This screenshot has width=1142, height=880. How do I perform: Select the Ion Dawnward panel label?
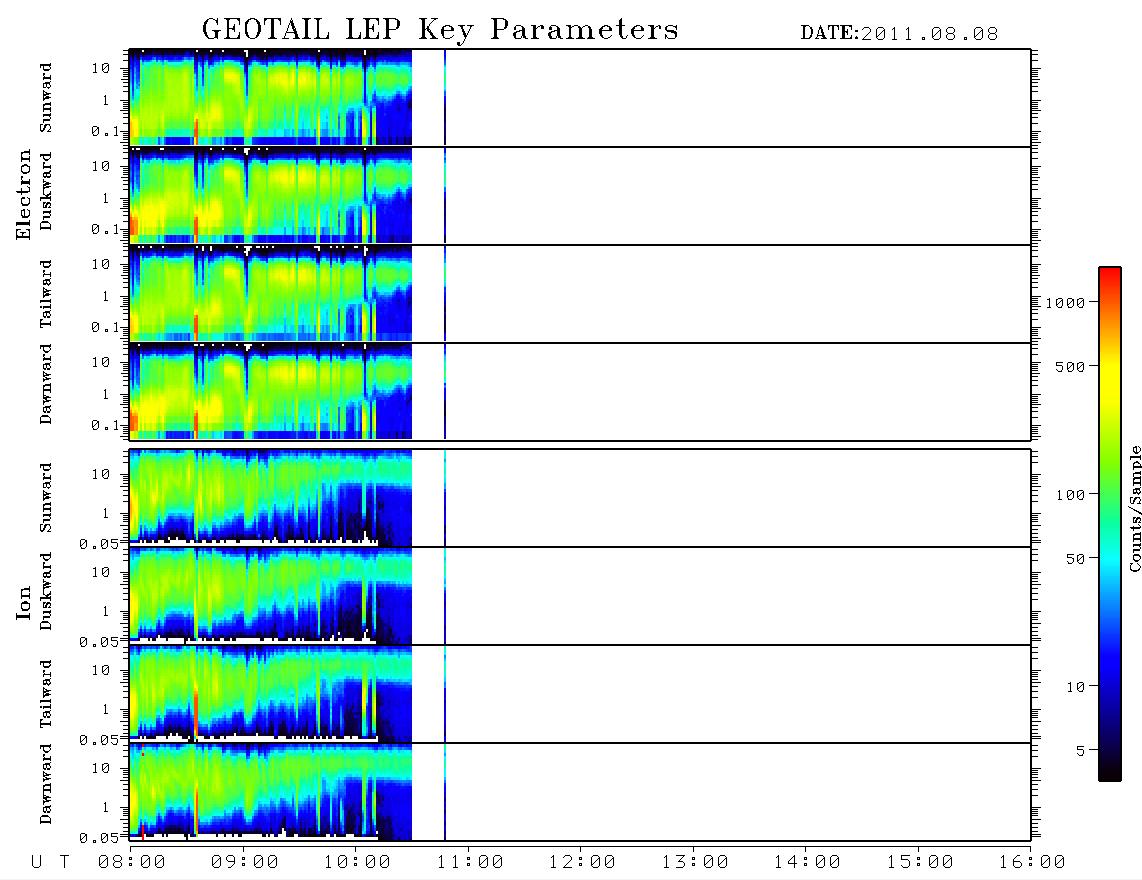(x=46, y=784)
